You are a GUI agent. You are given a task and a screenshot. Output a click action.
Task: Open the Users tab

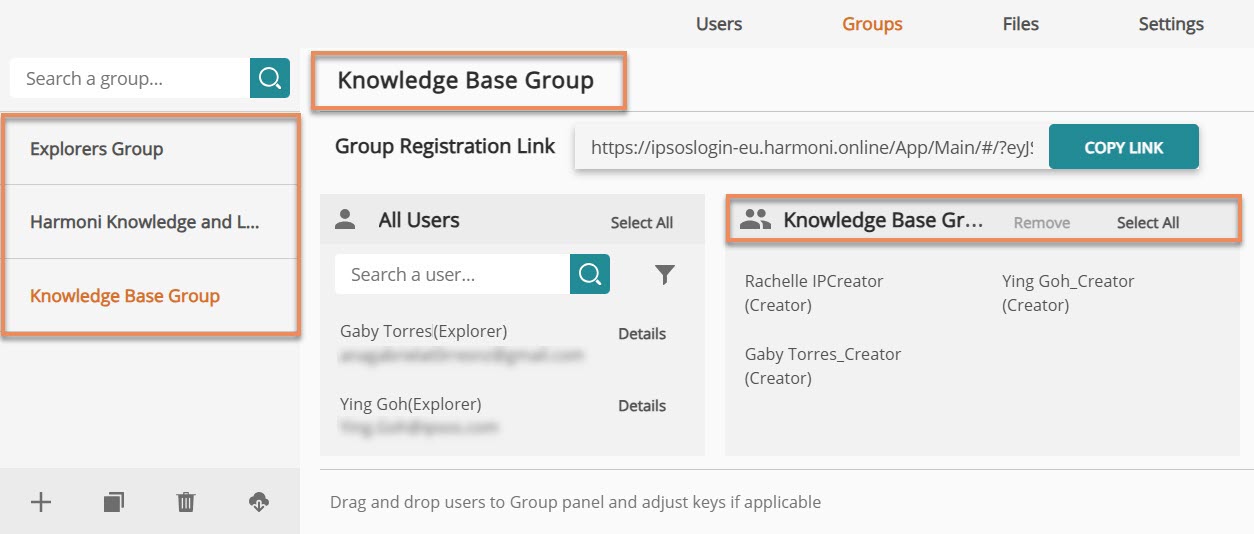click(719, 24)
